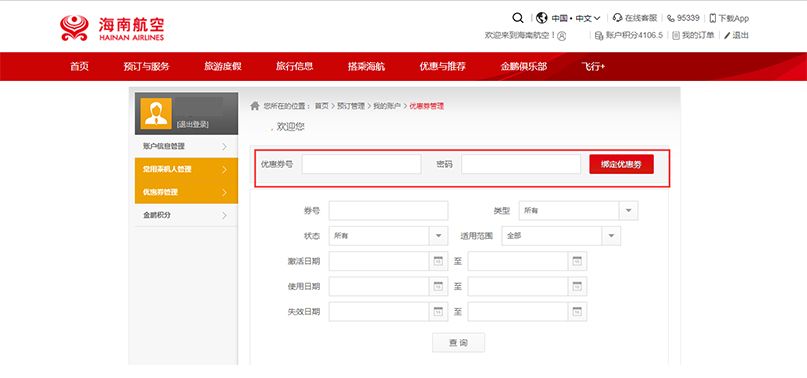Open the 中国·中文 language dropdown
The image size is (807, 378).
576,18
